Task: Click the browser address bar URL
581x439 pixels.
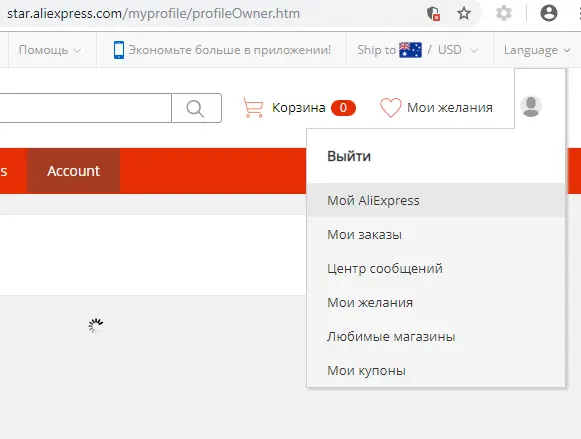Action: pos(153,14)
